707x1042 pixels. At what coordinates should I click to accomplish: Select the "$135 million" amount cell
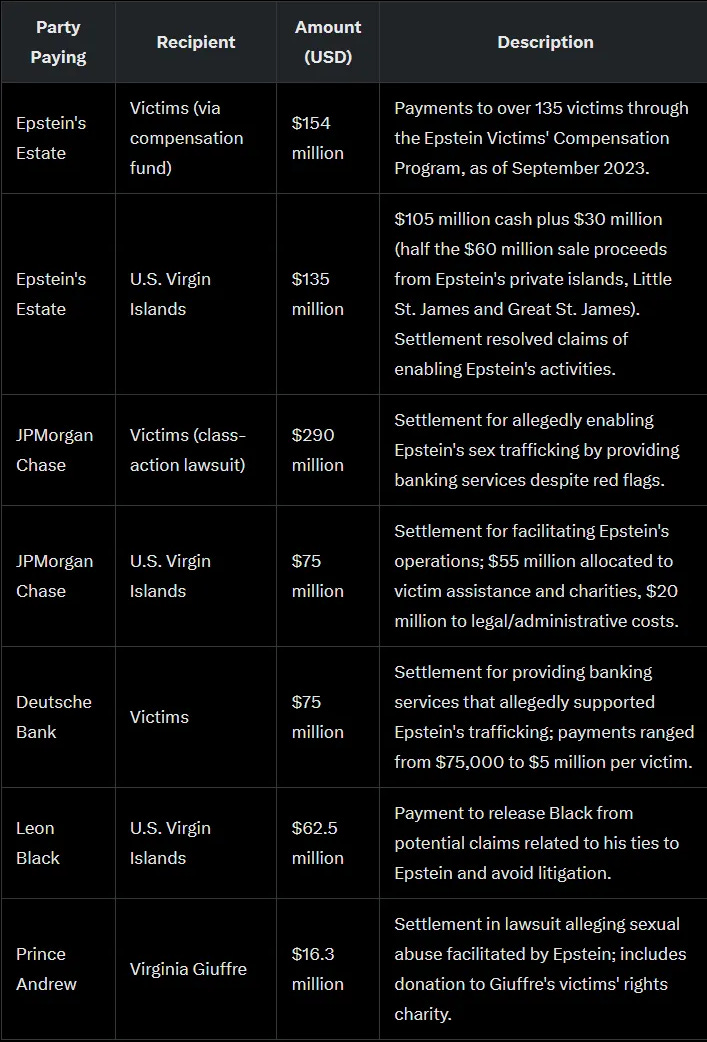pyautogui.click(x=317, y=294)
